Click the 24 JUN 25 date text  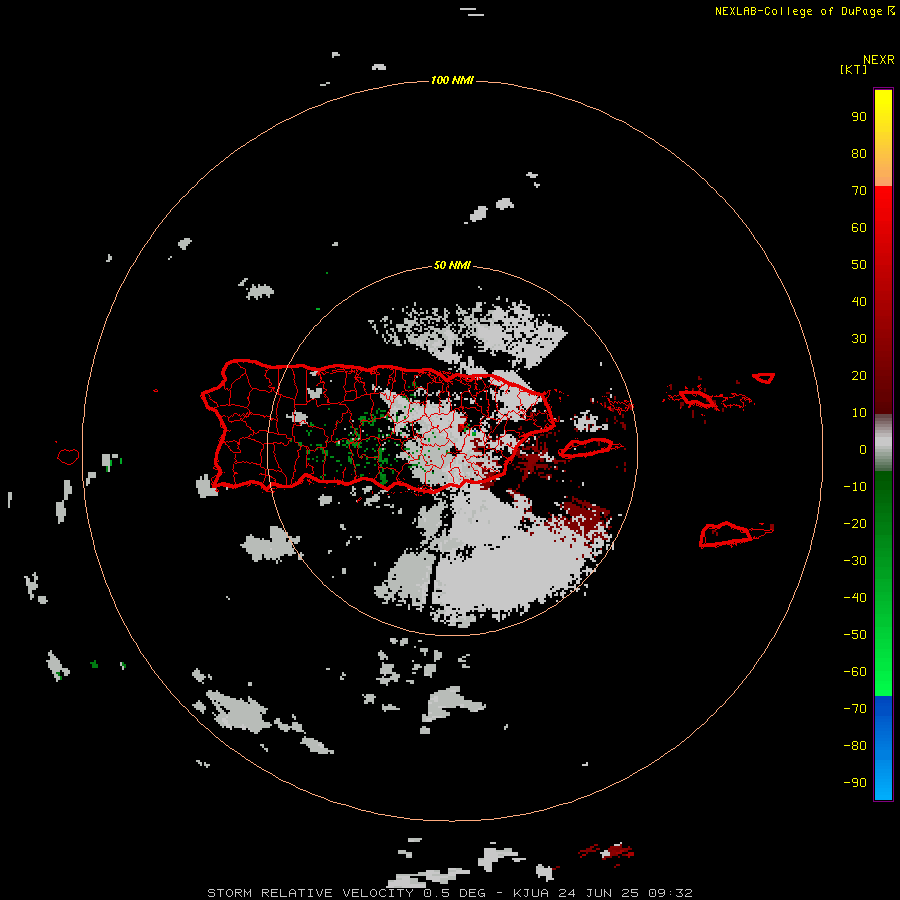coord(599,893)
